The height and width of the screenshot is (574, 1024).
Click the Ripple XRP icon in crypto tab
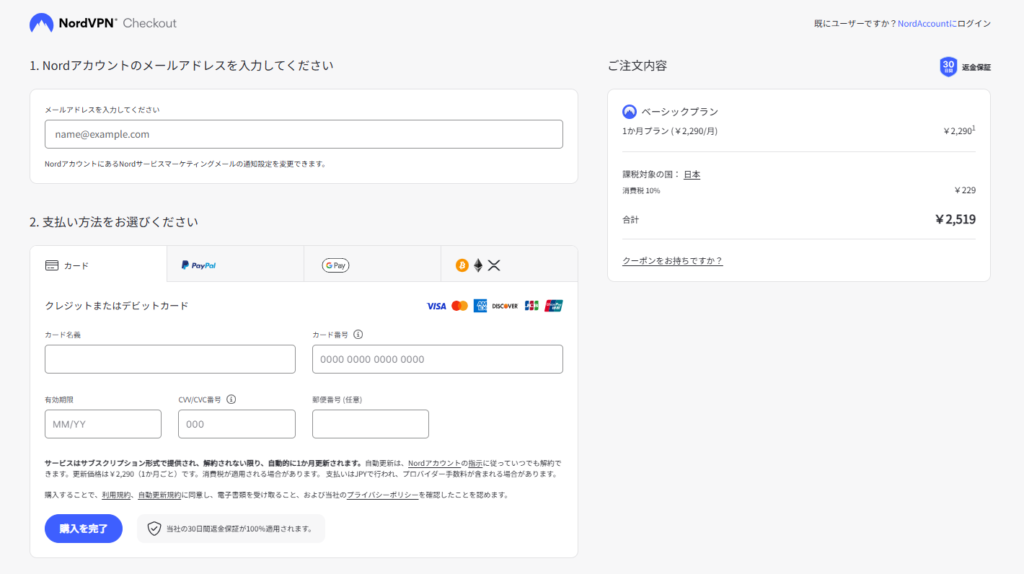(x=494, y=265)
